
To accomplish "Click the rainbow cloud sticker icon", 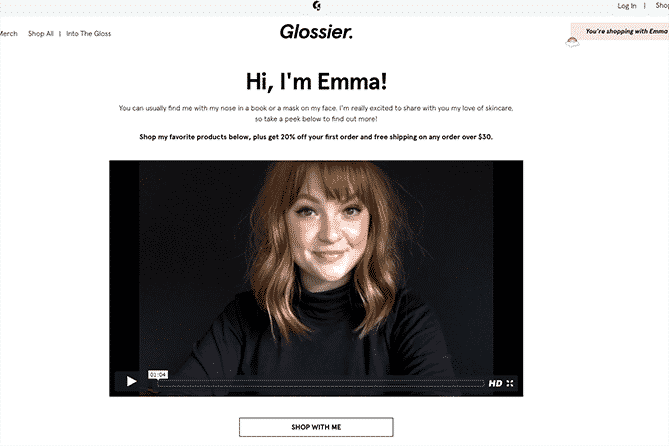I will click(572, 42).
